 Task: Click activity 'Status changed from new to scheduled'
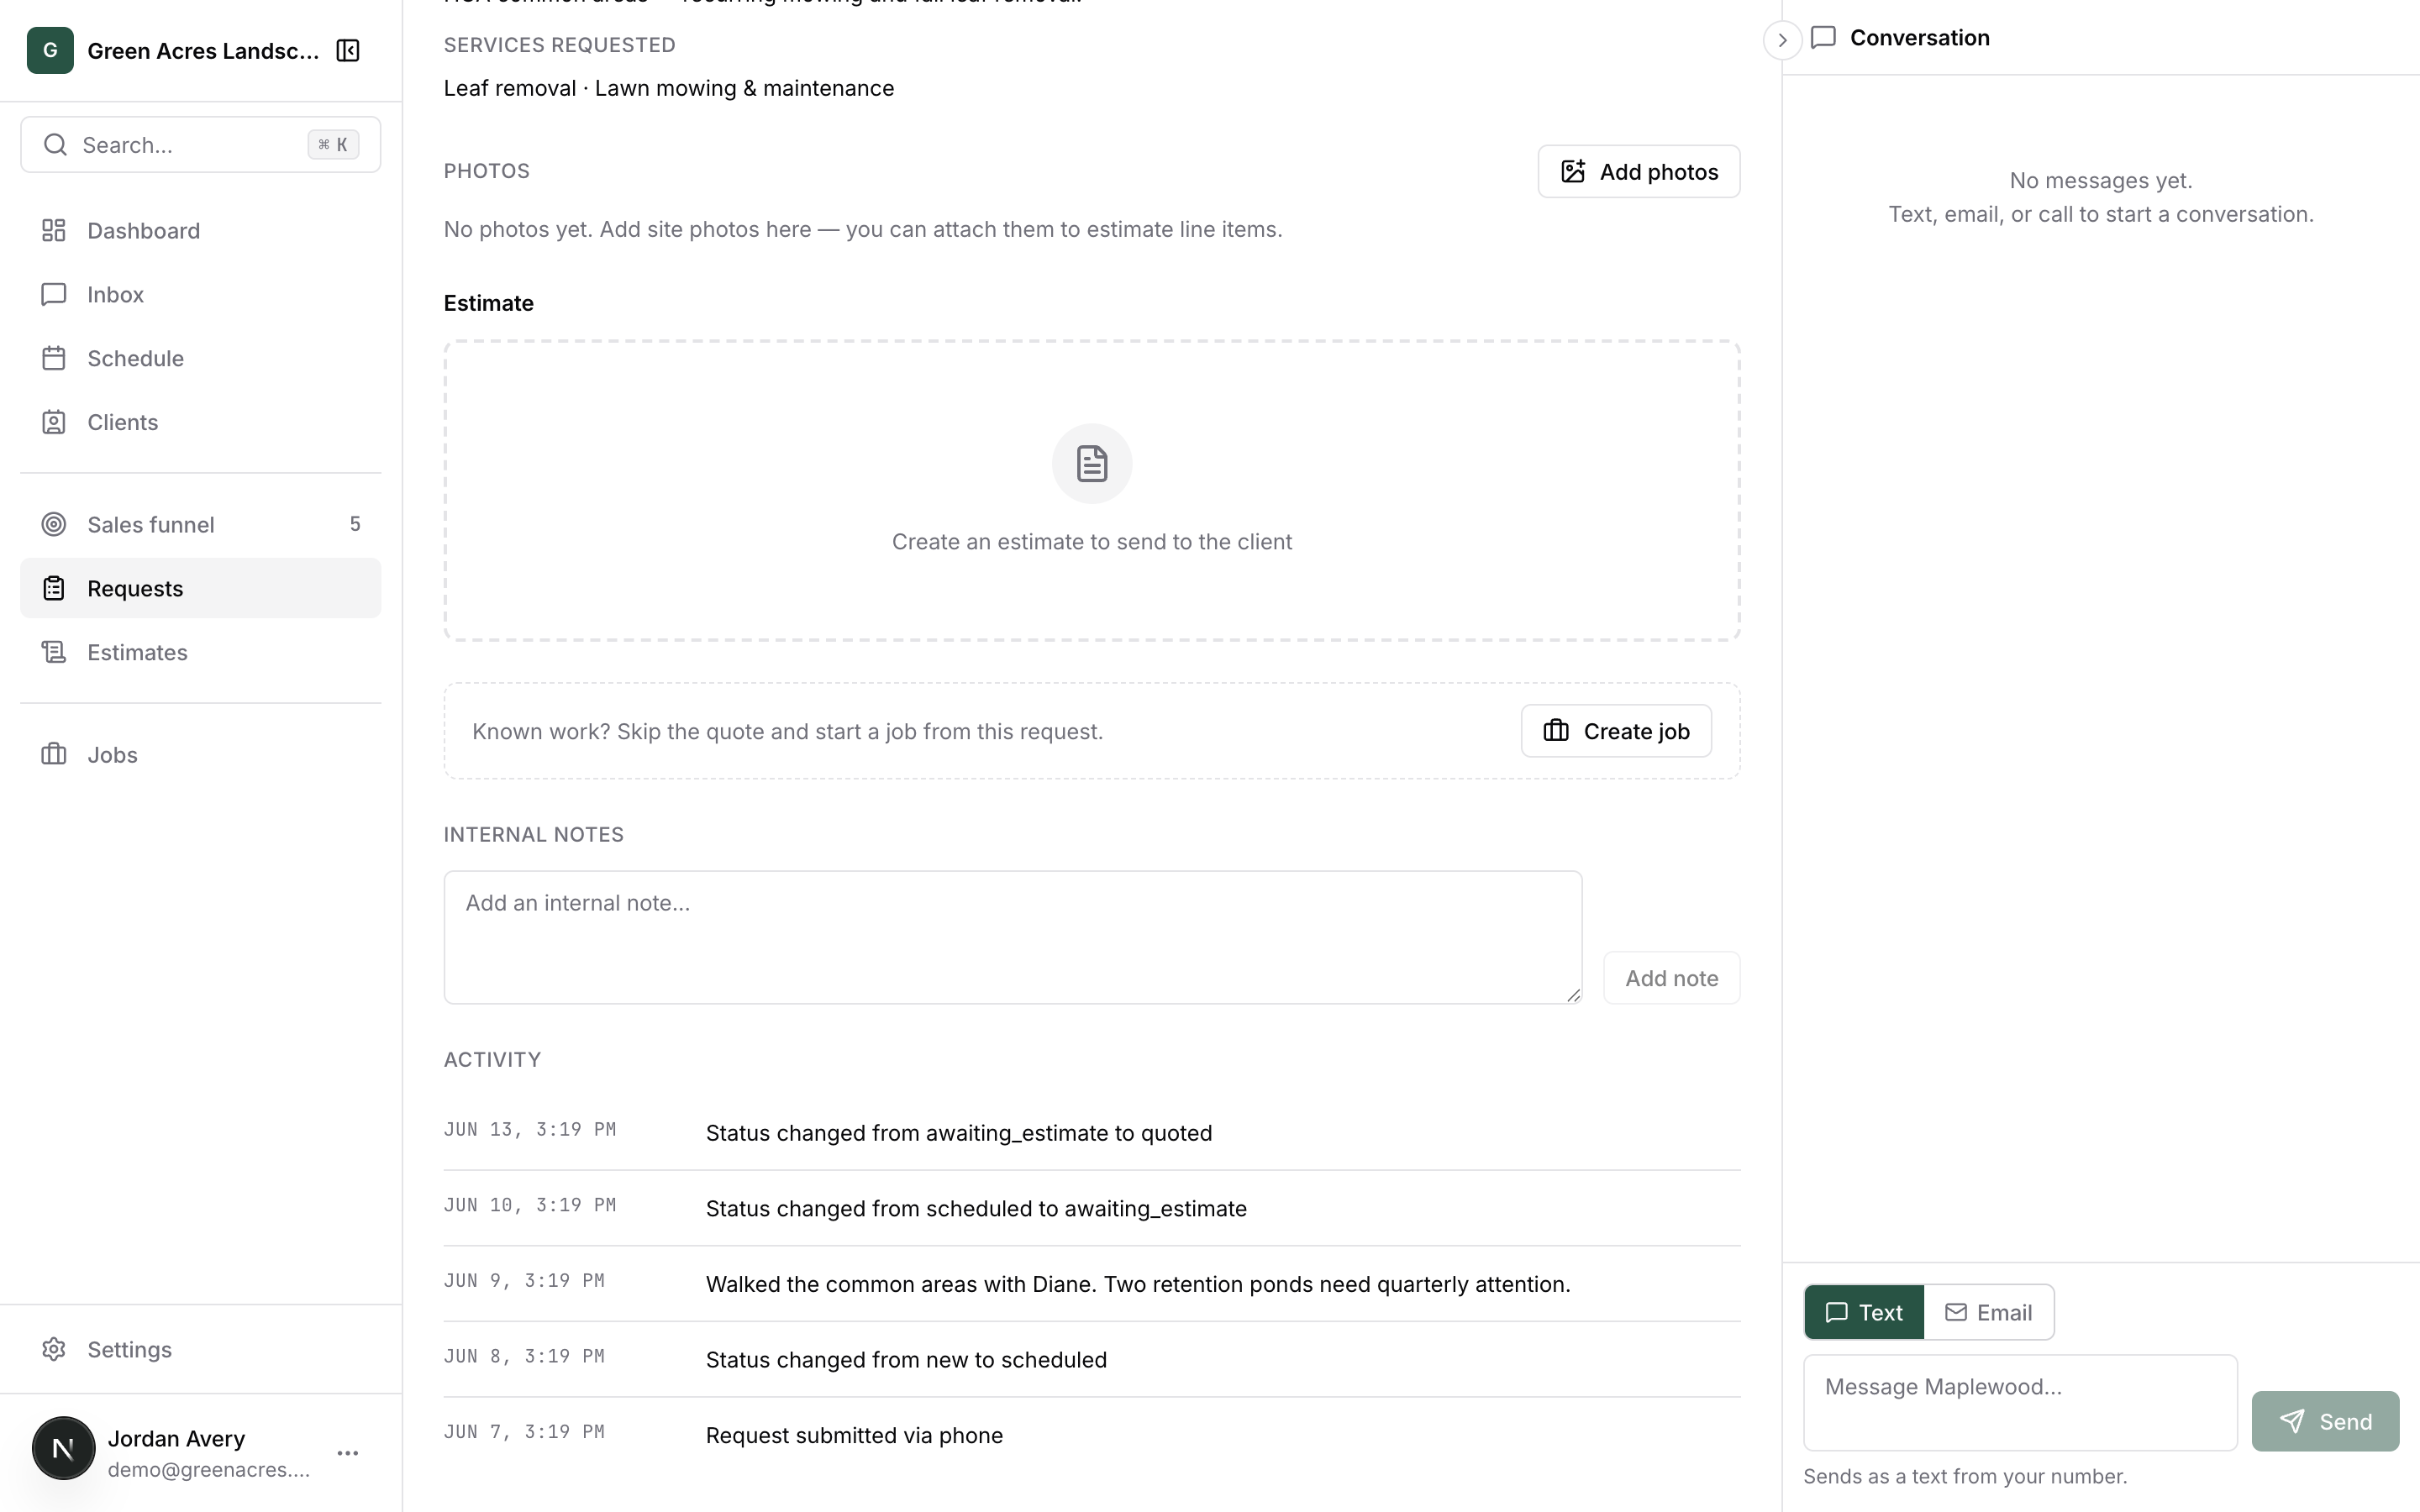tap(906, 1360)
